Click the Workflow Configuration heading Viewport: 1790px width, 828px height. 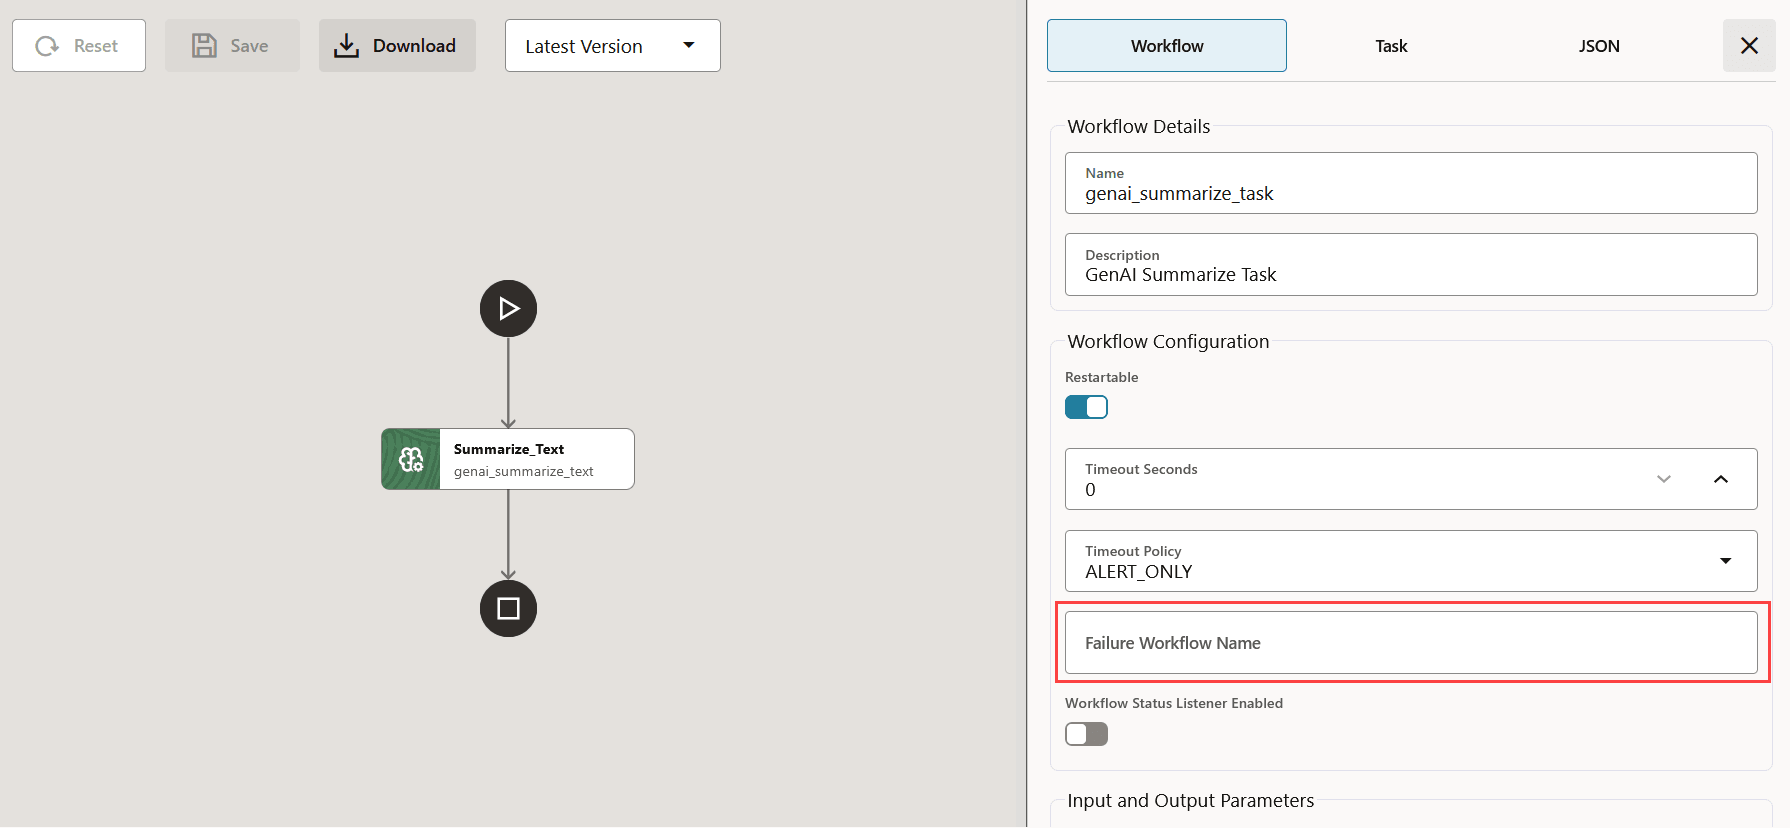(x=1168, y=342)
